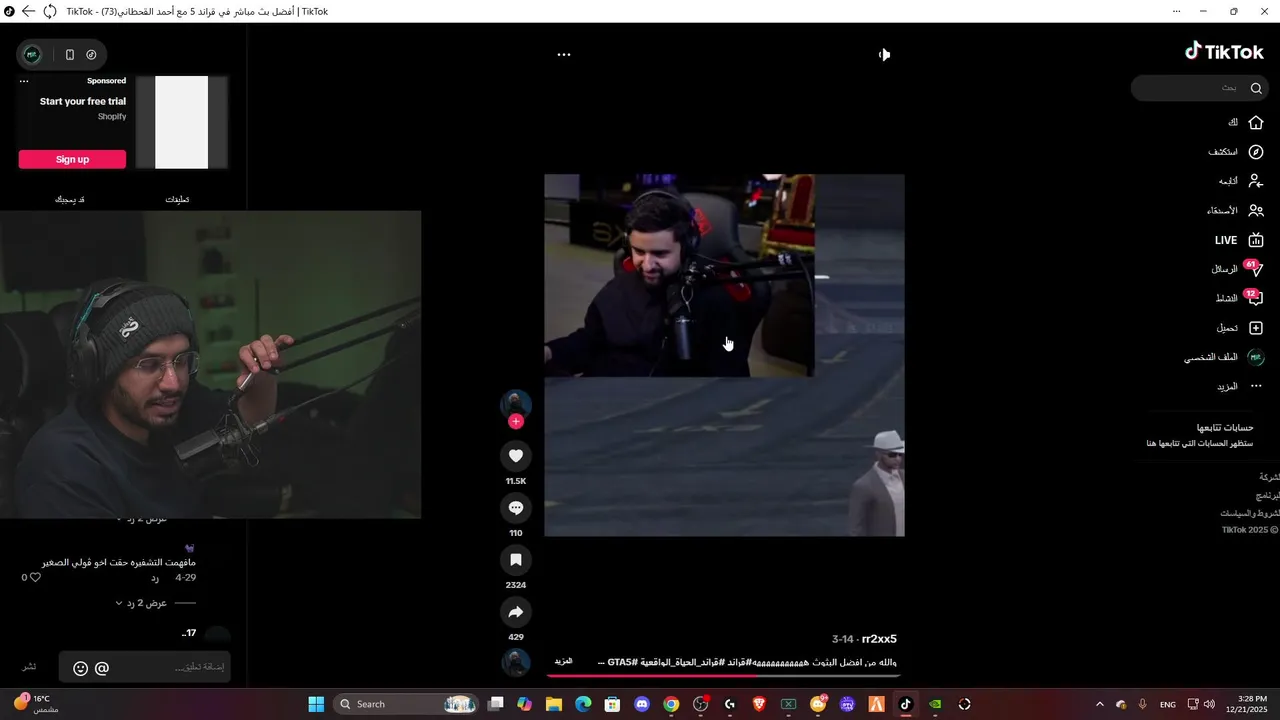Viewport: 1280px width, 720px height.
Task: Click the phone icon in top-left pill
Action: [x=69, y=55]
